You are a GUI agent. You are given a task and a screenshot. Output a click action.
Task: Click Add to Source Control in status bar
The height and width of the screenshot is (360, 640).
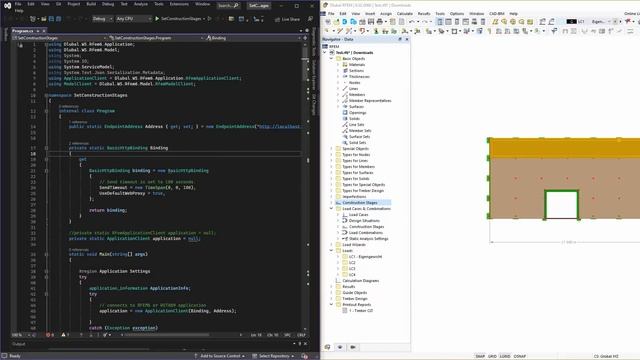pyautogui.click(x=220, y=356)
